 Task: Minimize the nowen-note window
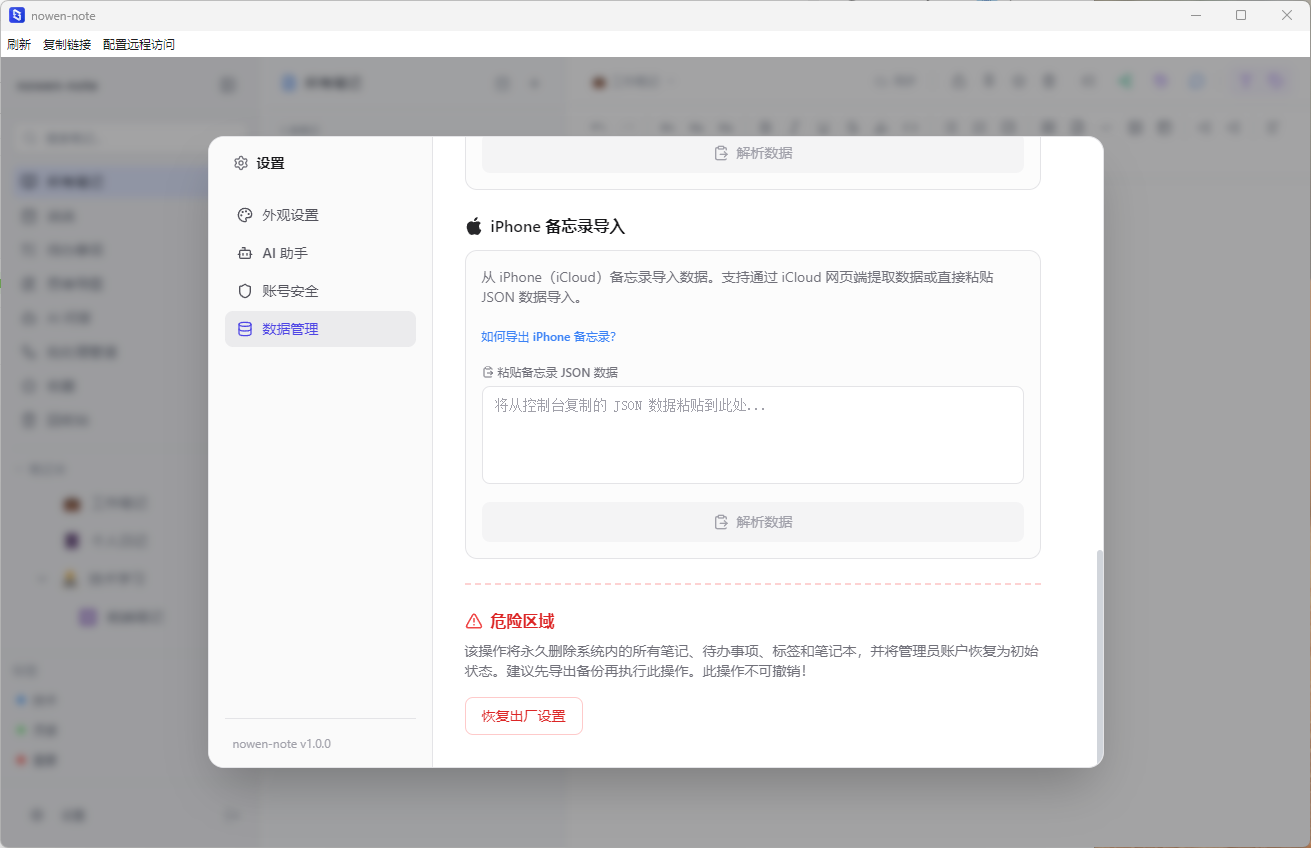[x=1195, y=15]
